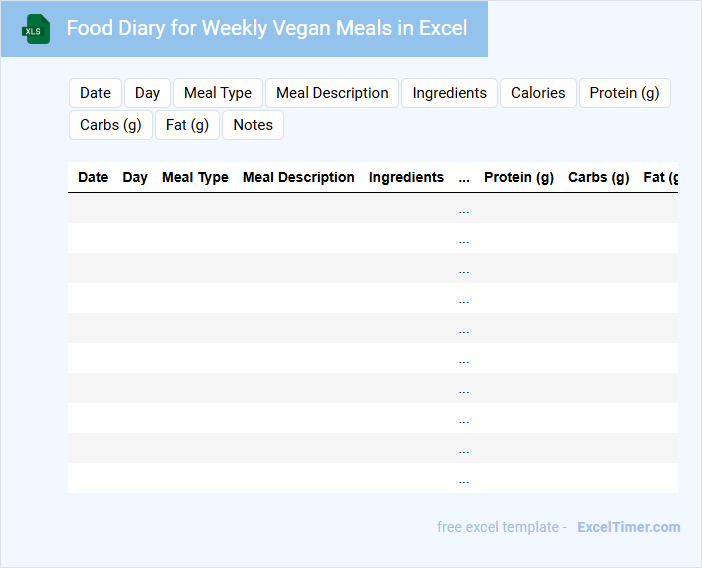Click the Meal Description tag

pos(332,93)
